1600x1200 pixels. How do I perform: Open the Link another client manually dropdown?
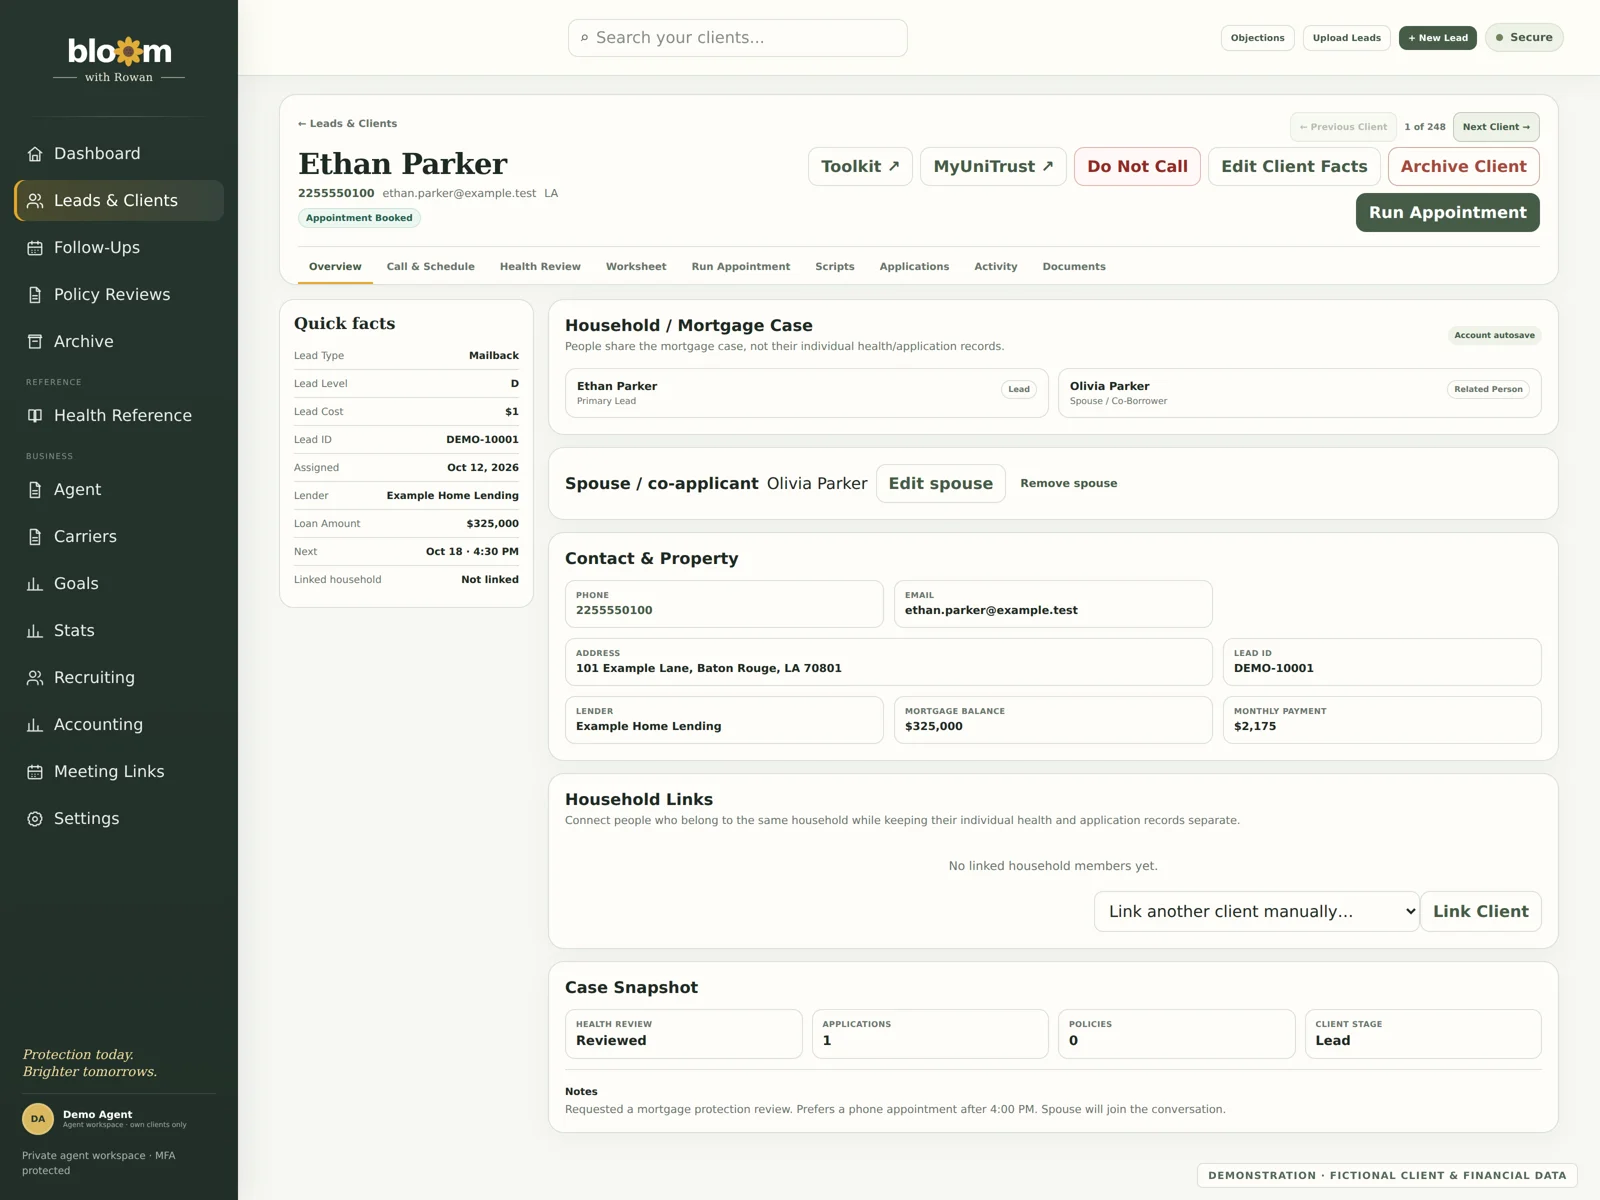1257,911
